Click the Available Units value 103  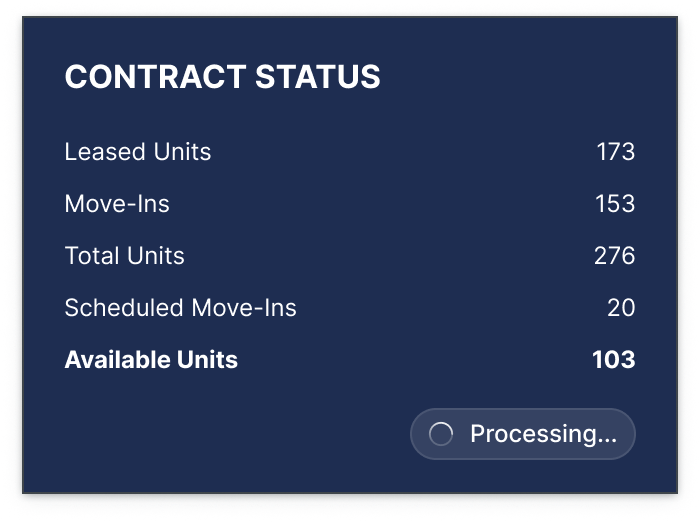[x=613, y=360]
